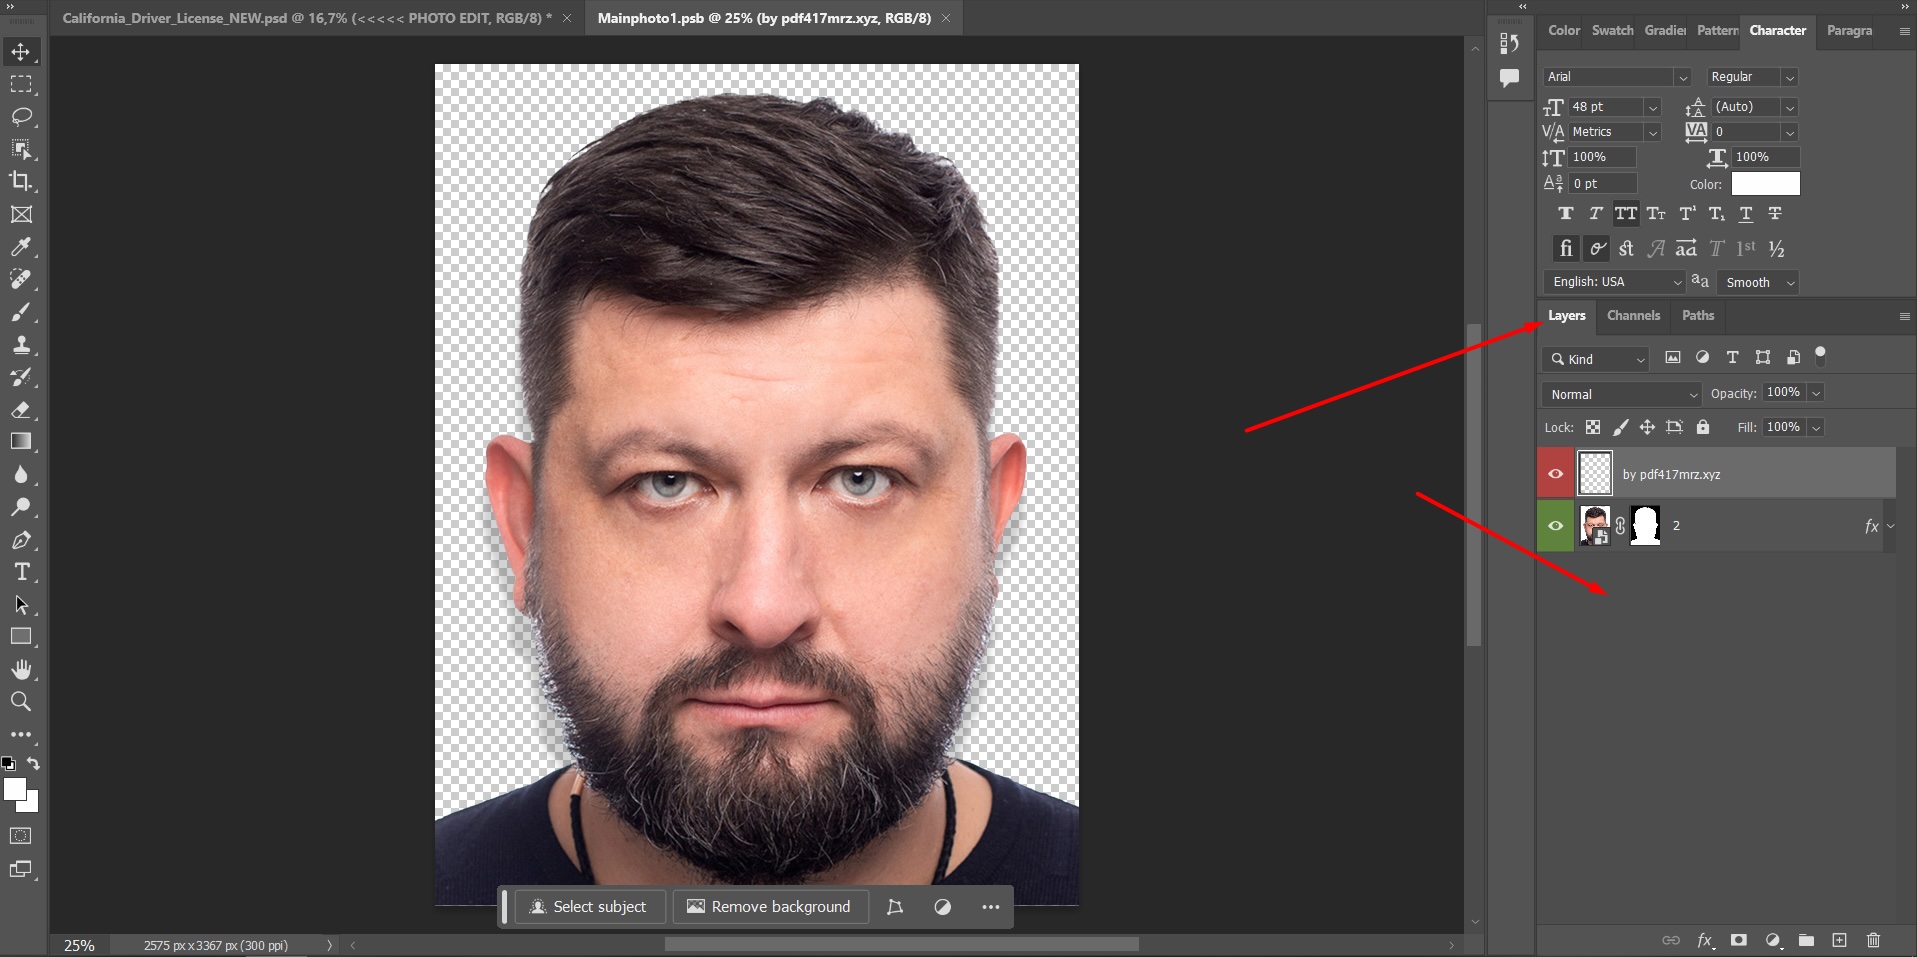The height and width of the screenshot is (957, 1917).
Task: Hide the 'by pdf417mrz.xyz' layer
Action: 1555,473
